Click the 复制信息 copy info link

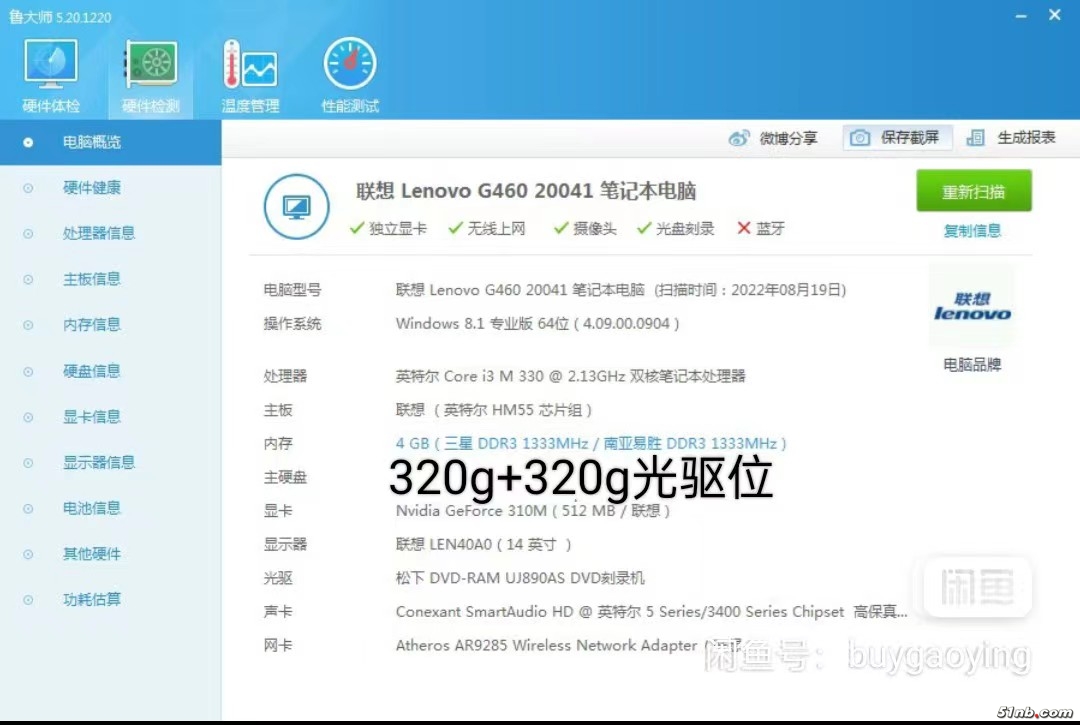point(972,231)
